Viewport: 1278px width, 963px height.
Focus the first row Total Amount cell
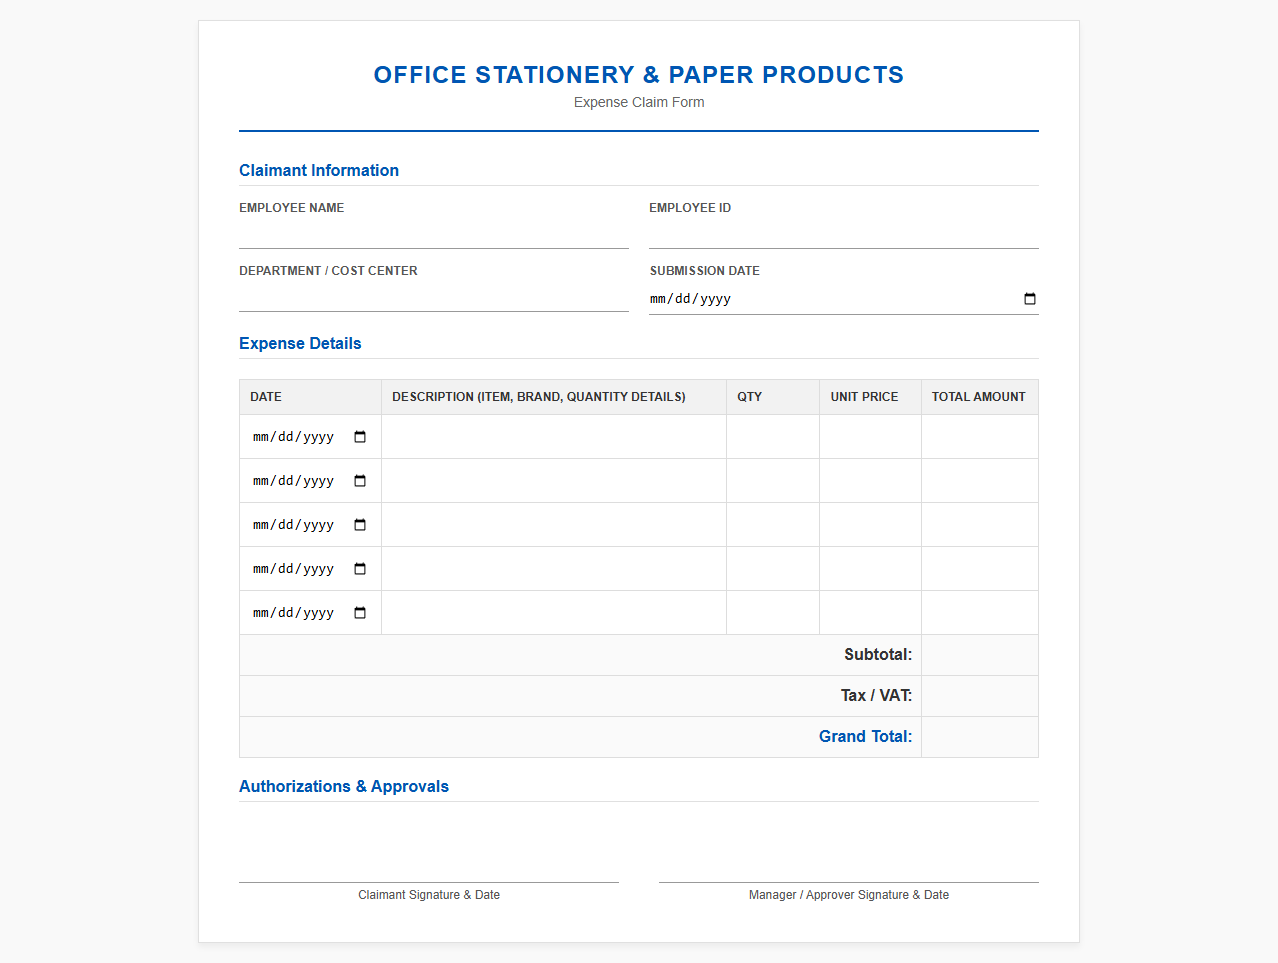980,437
